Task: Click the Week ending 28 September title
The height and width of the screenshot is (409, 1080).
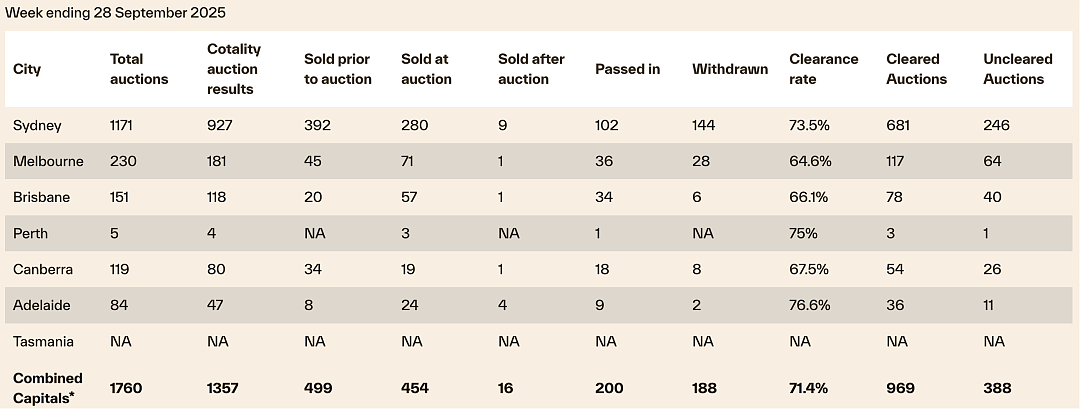Action: (115, 12)
